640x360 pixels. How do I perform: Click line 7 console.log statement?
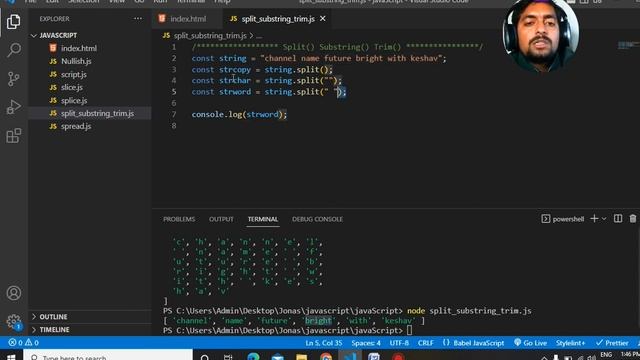pyautogui.click(x=239, y=115)
